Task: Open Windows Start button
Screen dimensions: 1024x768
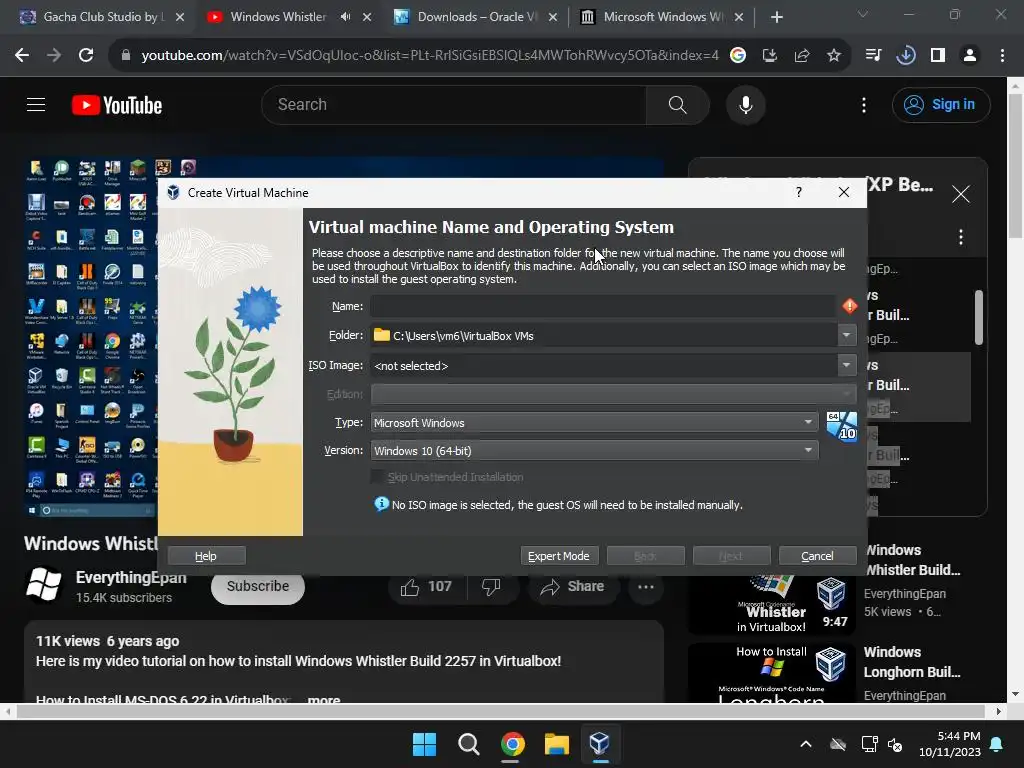Action: tap(424, 744)
